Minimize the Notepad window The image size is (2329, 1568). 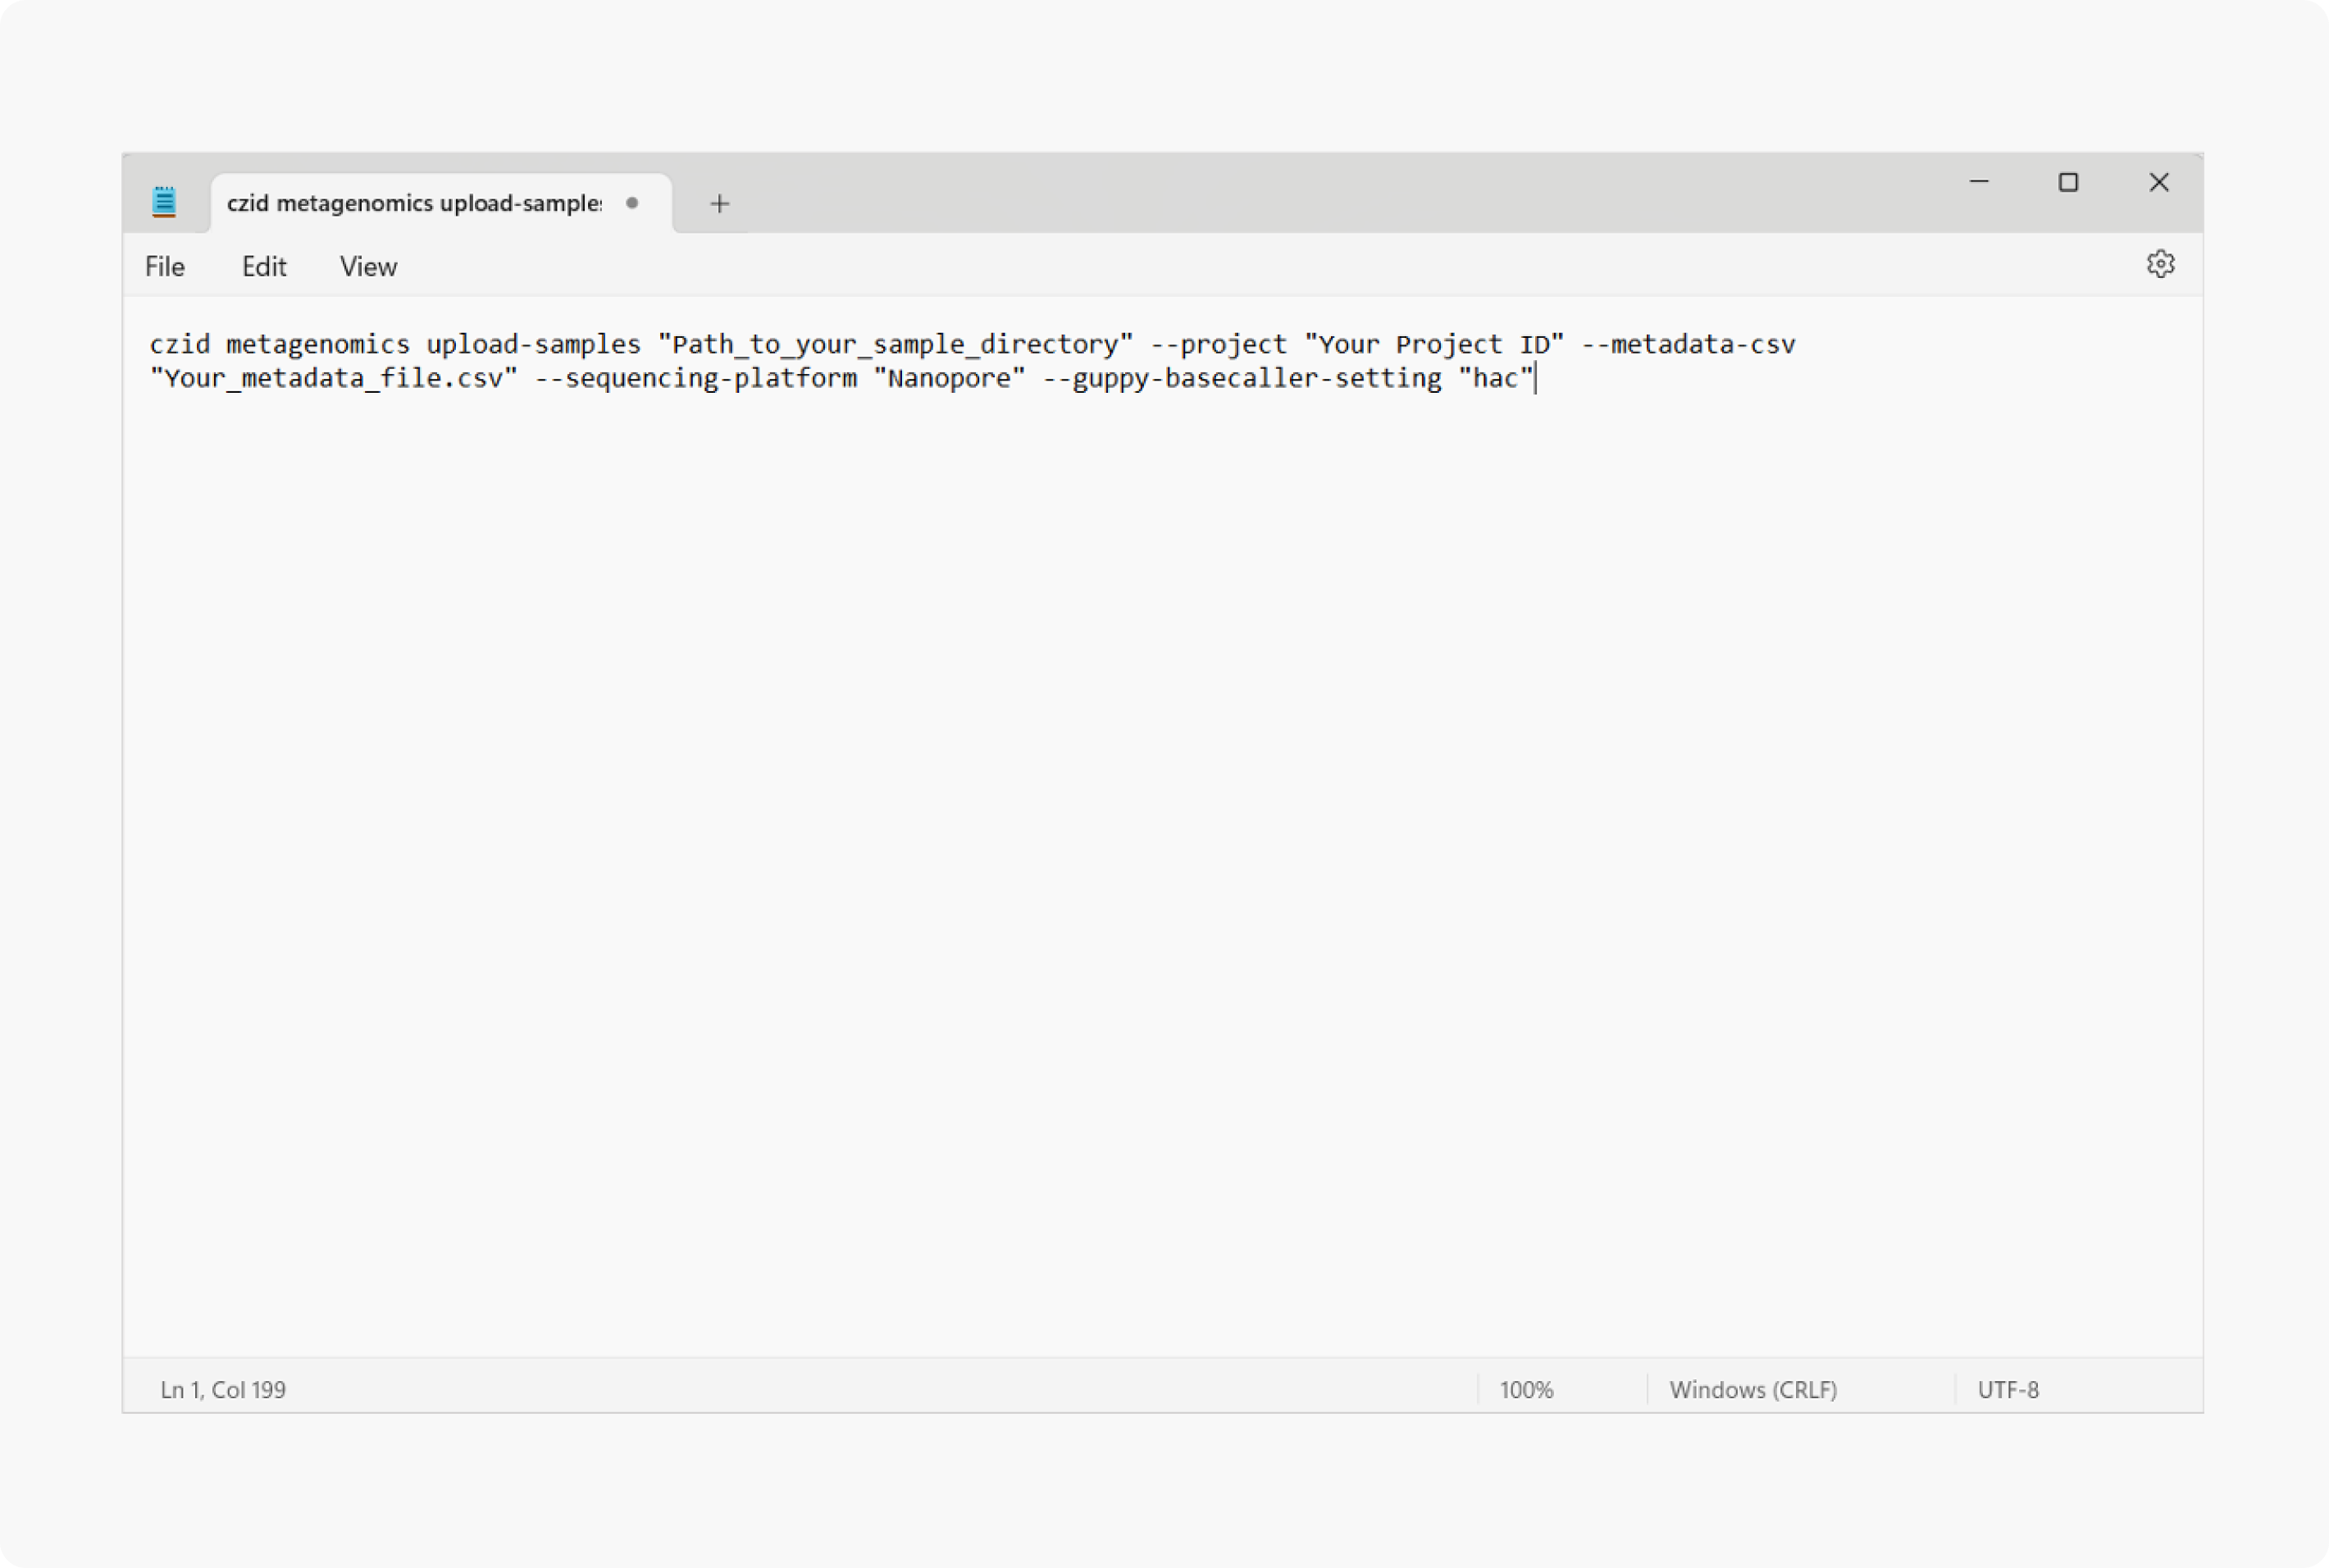pos(1979,182)
